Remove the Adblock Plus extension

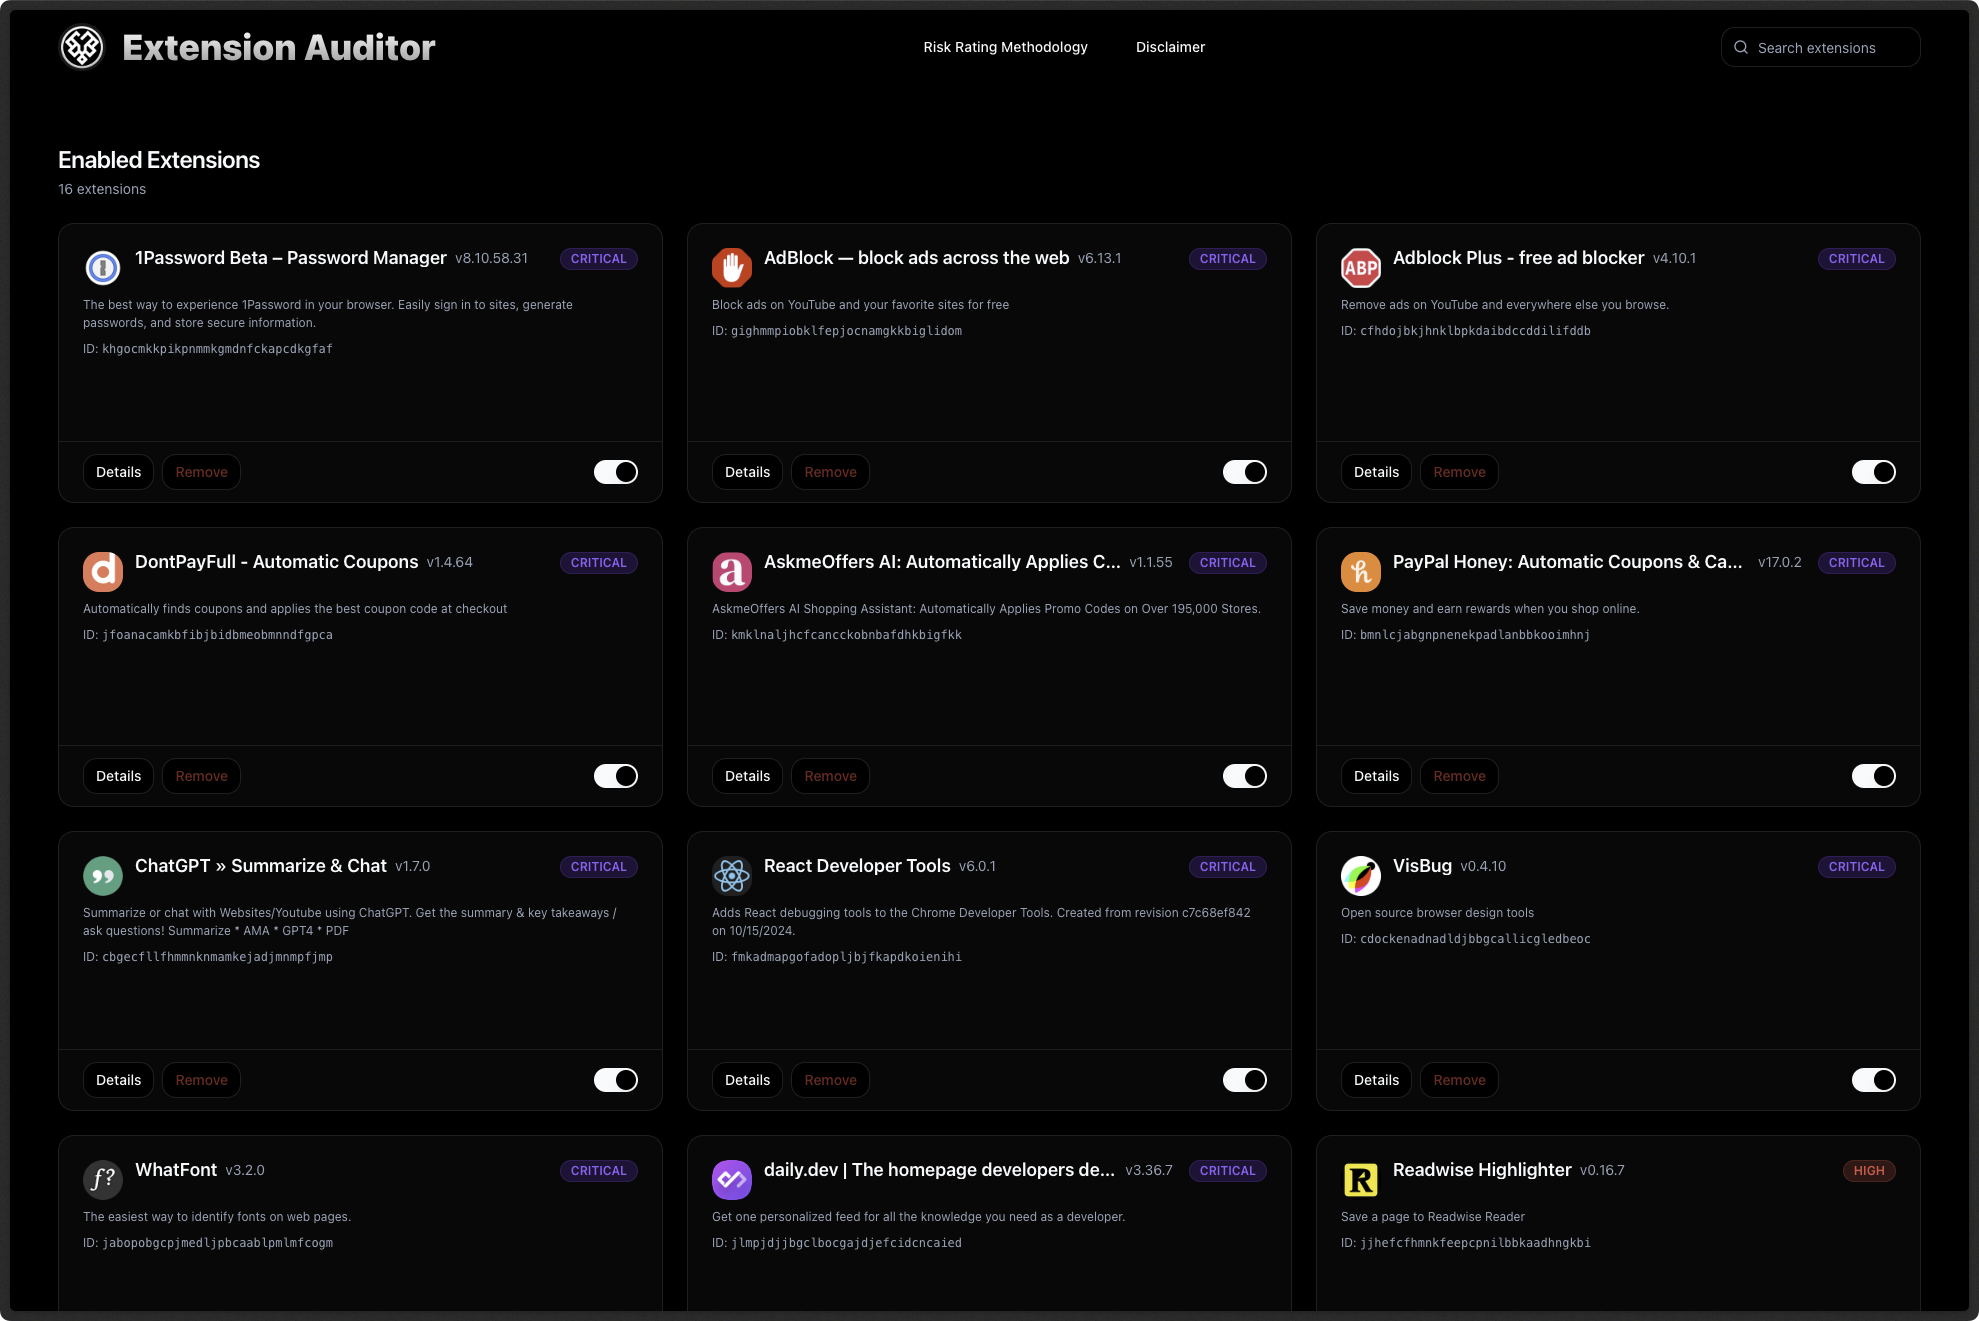click(x=1459, y=472)
